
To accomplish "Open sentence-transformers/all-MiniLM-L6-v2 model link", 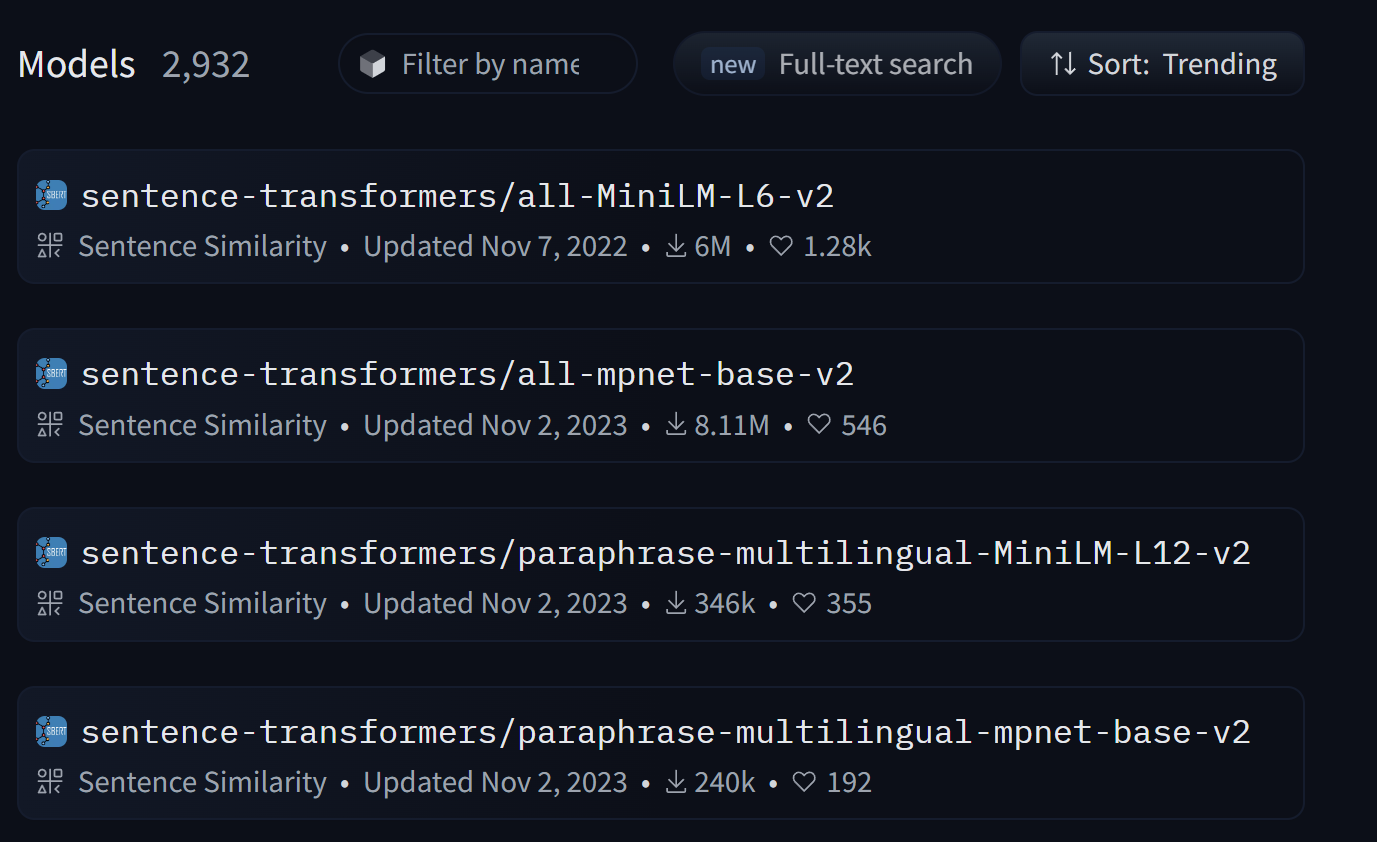I will pyautogui.click(x=457, y=195).
